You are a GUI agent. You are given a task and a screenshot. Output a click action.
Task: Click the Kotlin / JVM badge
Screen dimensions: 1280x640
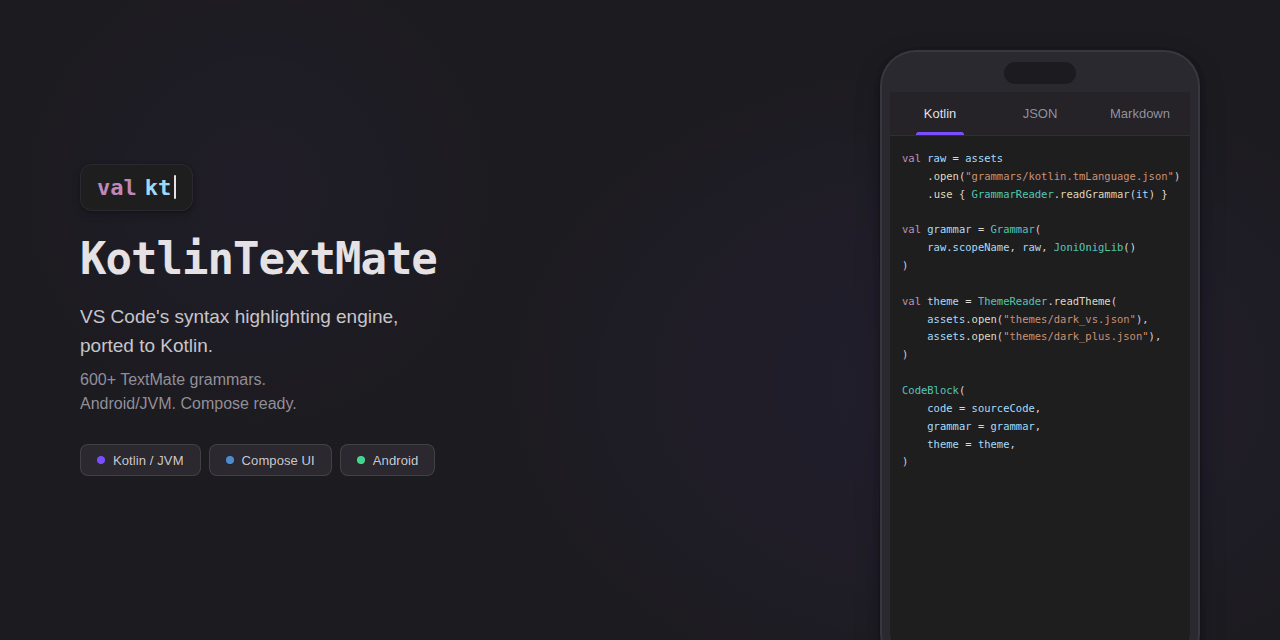[140, 460]
